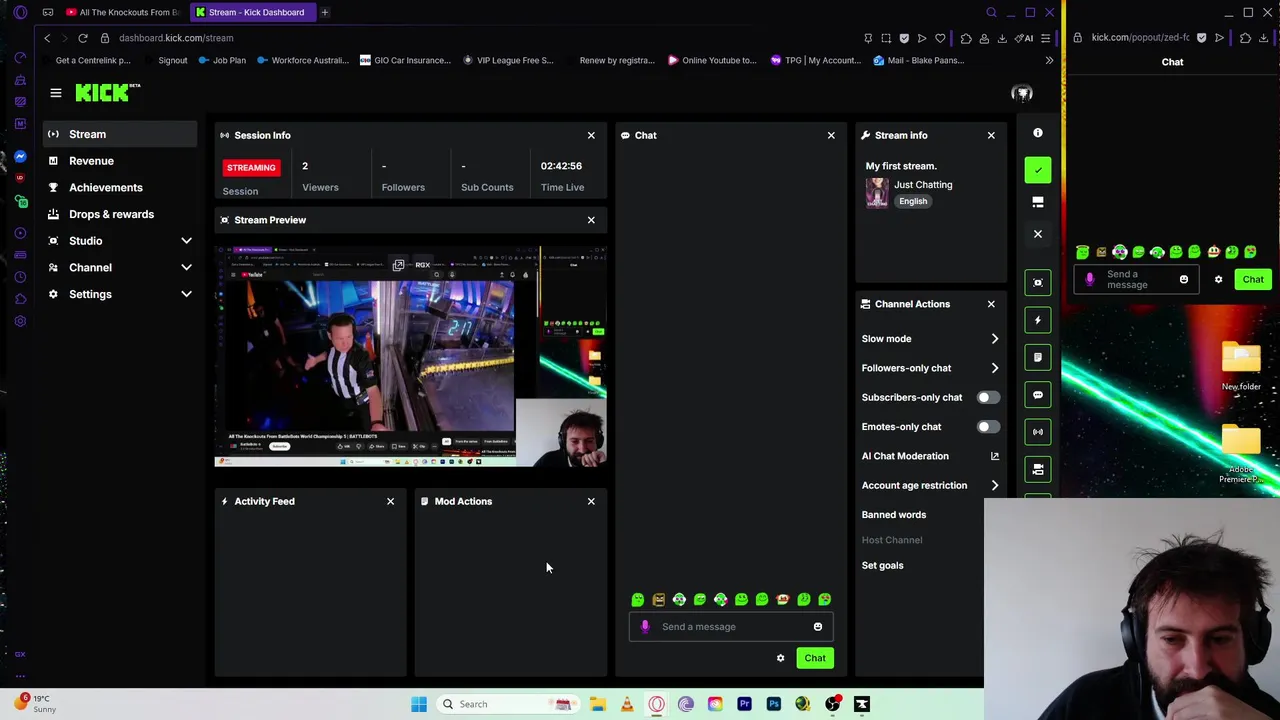Click the green checkmark button in the right toolbar
The height and width of the screenshot is (720, 1280).
coord(1038,170)
